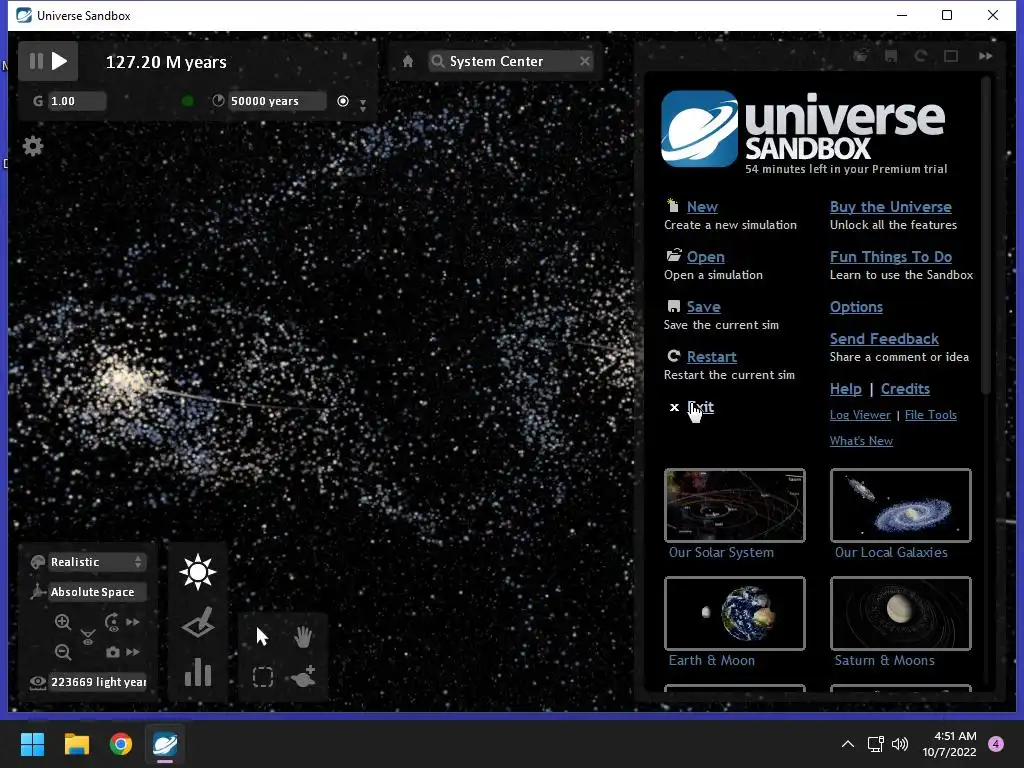Image resolution: width=1024 pixels, height=768 pixels.
Task: Click the open folder icon in panel header
Action: (861, 56)
